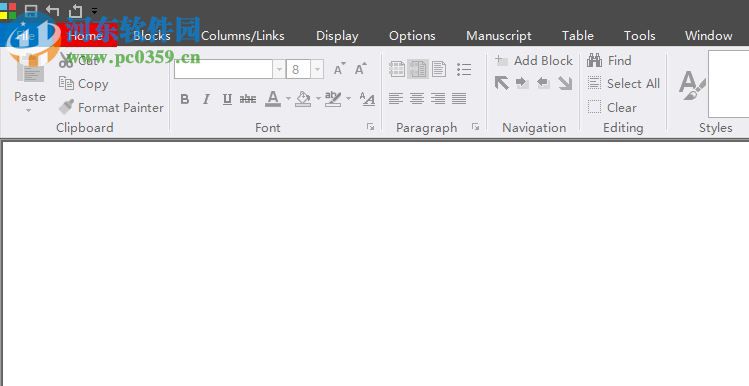Click the up-left arrow navigation icon

pyautogui.click(x=502, y=83)
